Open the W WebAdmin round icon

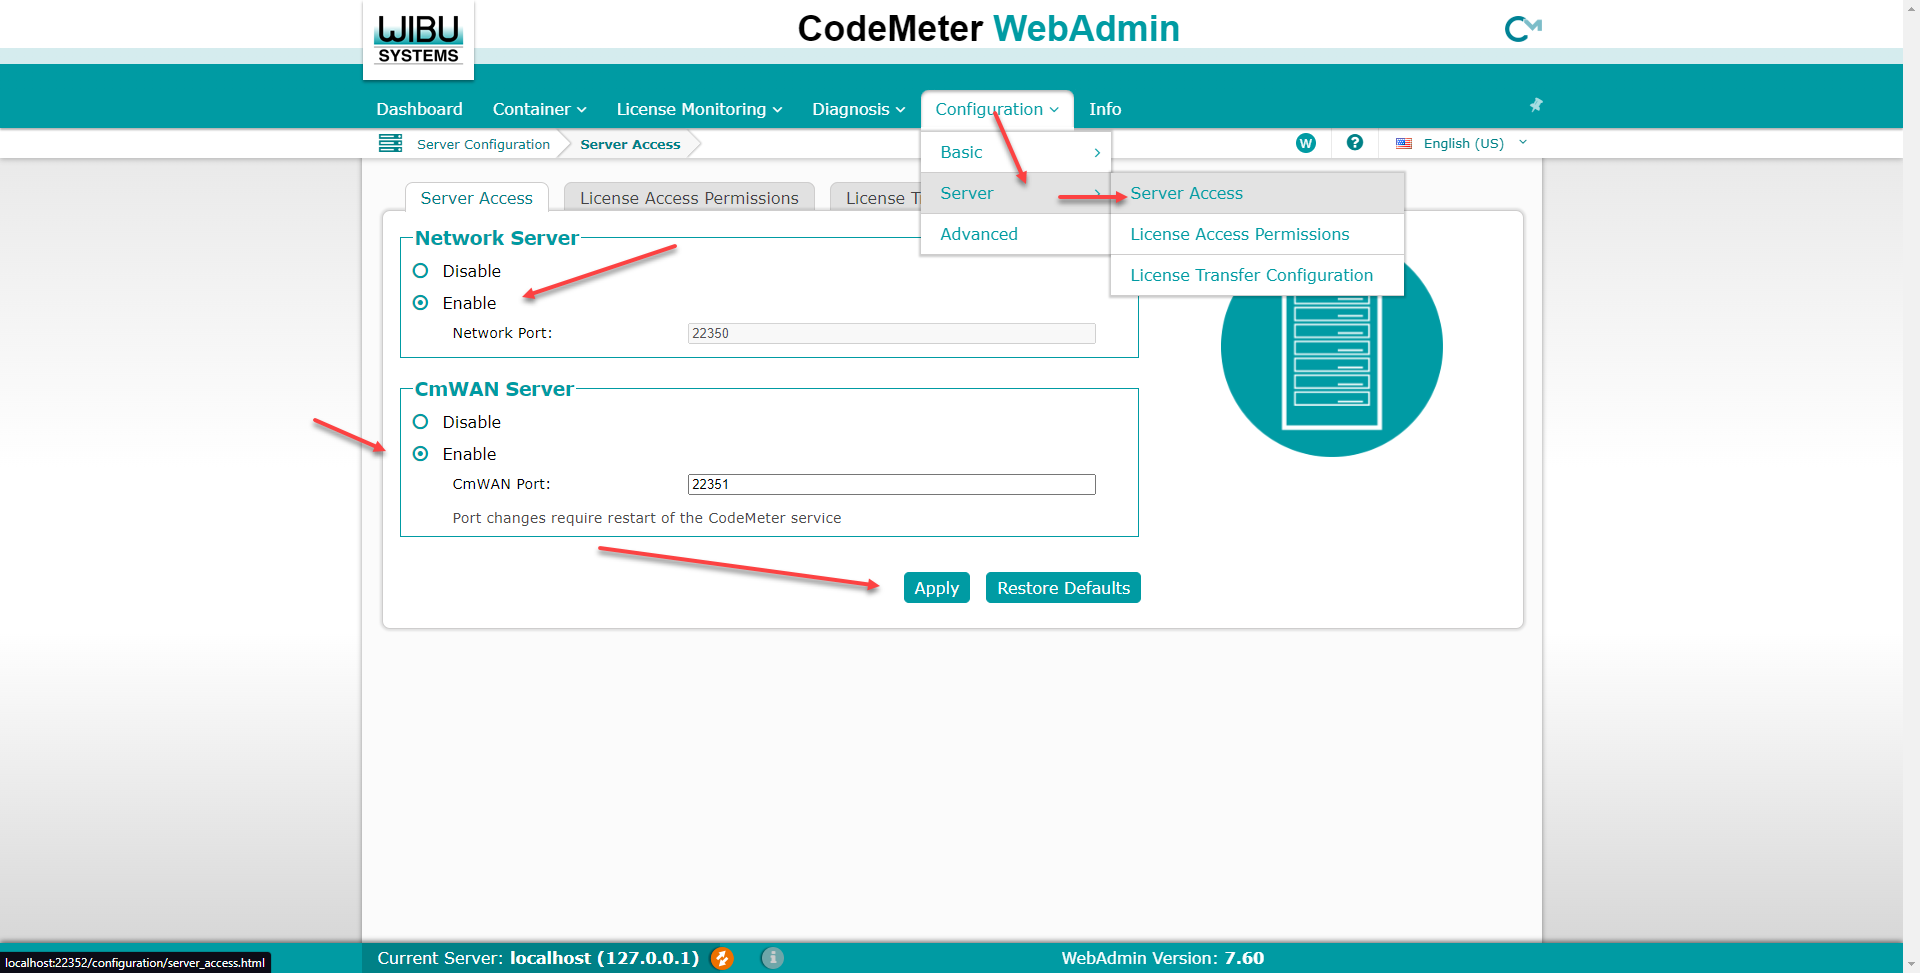pyautogui.click(x=1305, y=143)
